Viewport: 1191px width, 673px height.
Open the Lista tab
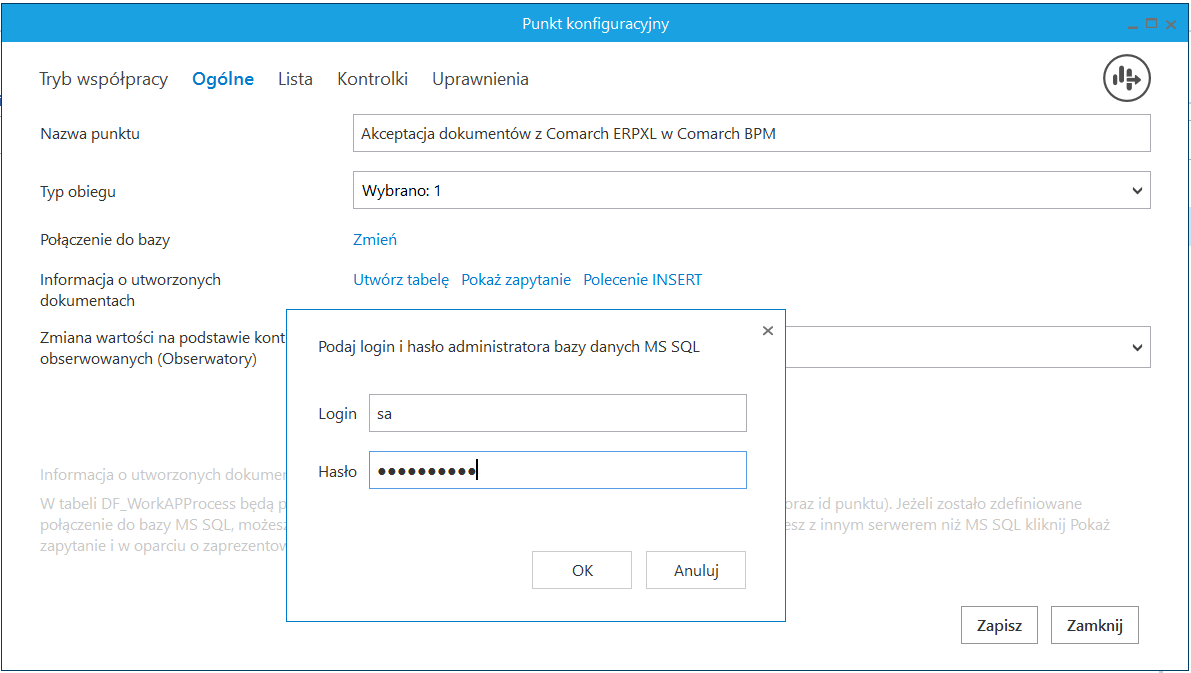pos(295,79)
